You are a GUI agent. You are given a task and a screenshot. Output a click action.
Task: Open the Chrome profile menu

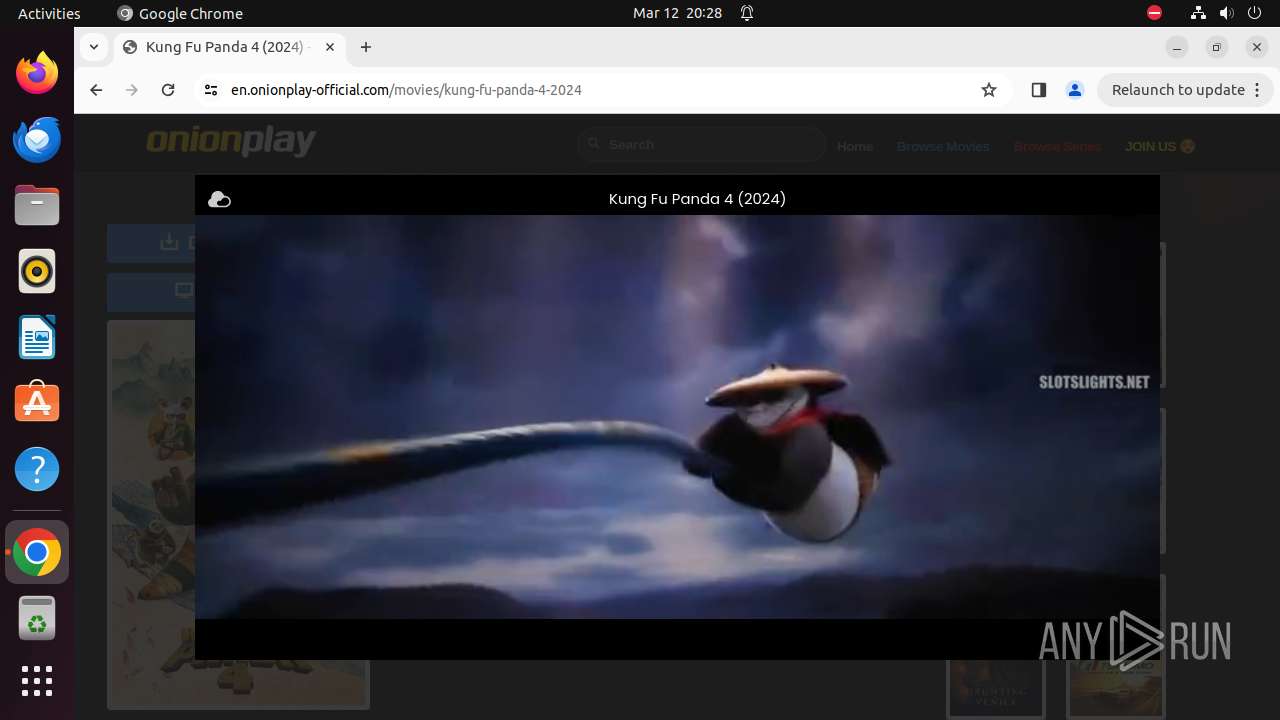(1075, 90)
